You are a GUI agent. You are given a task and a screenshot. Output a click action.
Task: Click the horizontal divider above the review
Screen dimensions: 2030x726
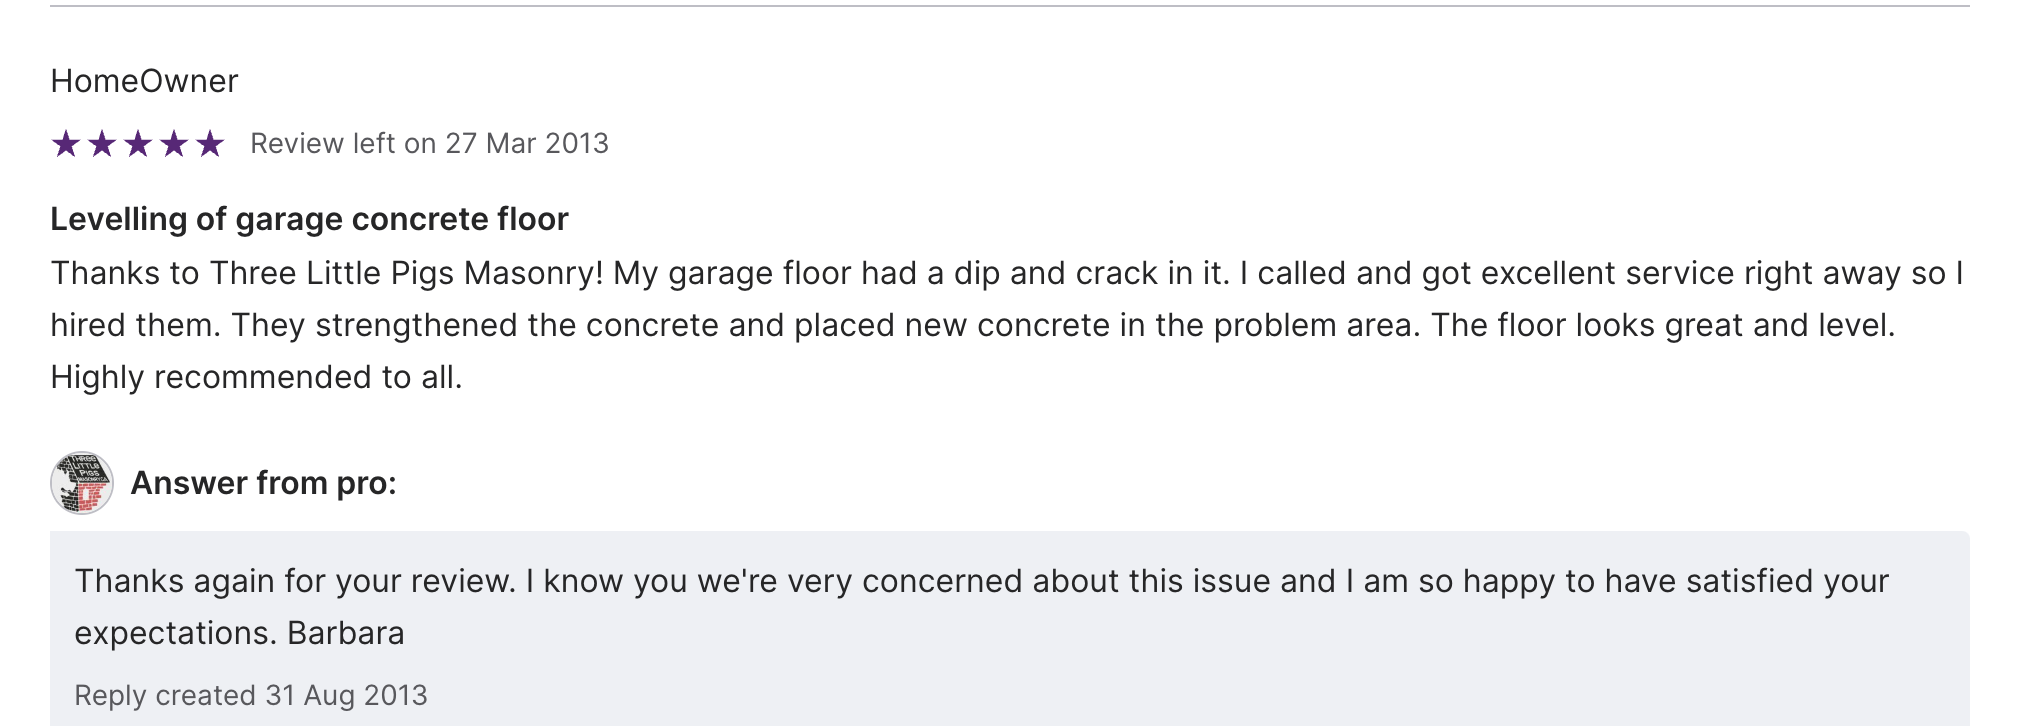coord(1009,6)
